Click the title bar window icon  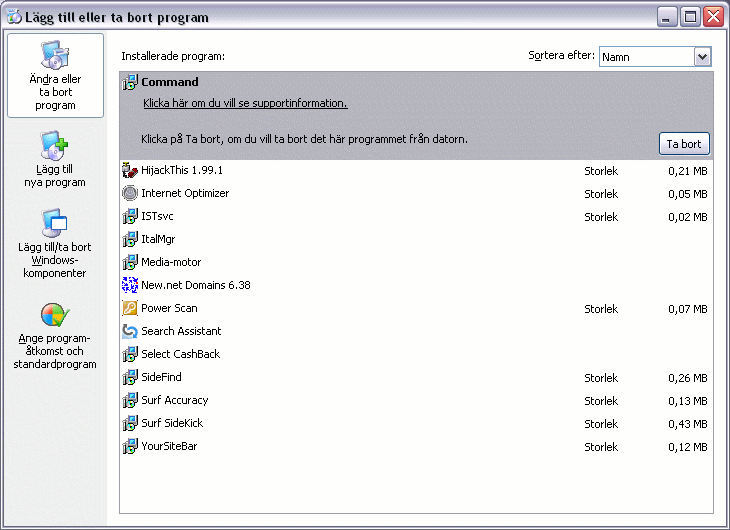pos(14,17)
